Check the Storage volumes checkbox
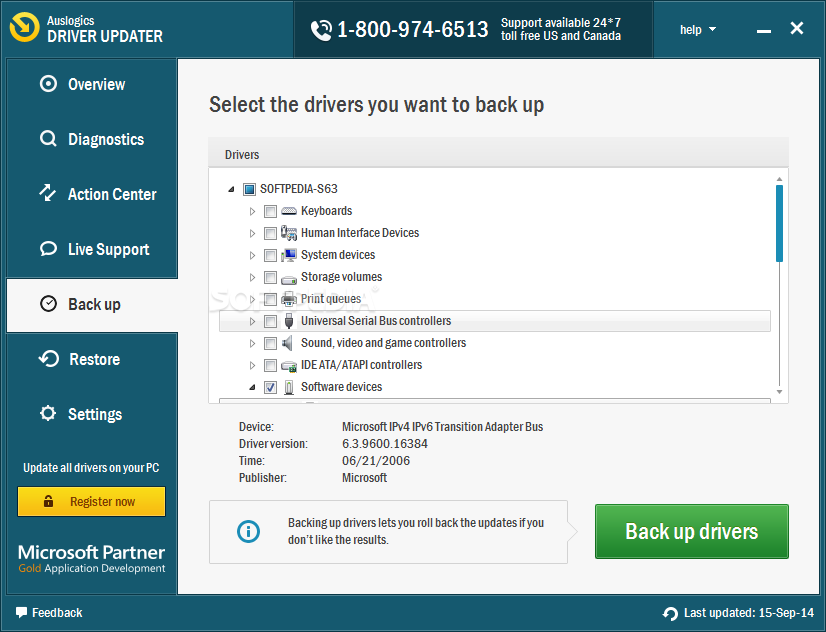Viewport: 826px width, 632px height. pyautogui.click(x=270, y=277)
